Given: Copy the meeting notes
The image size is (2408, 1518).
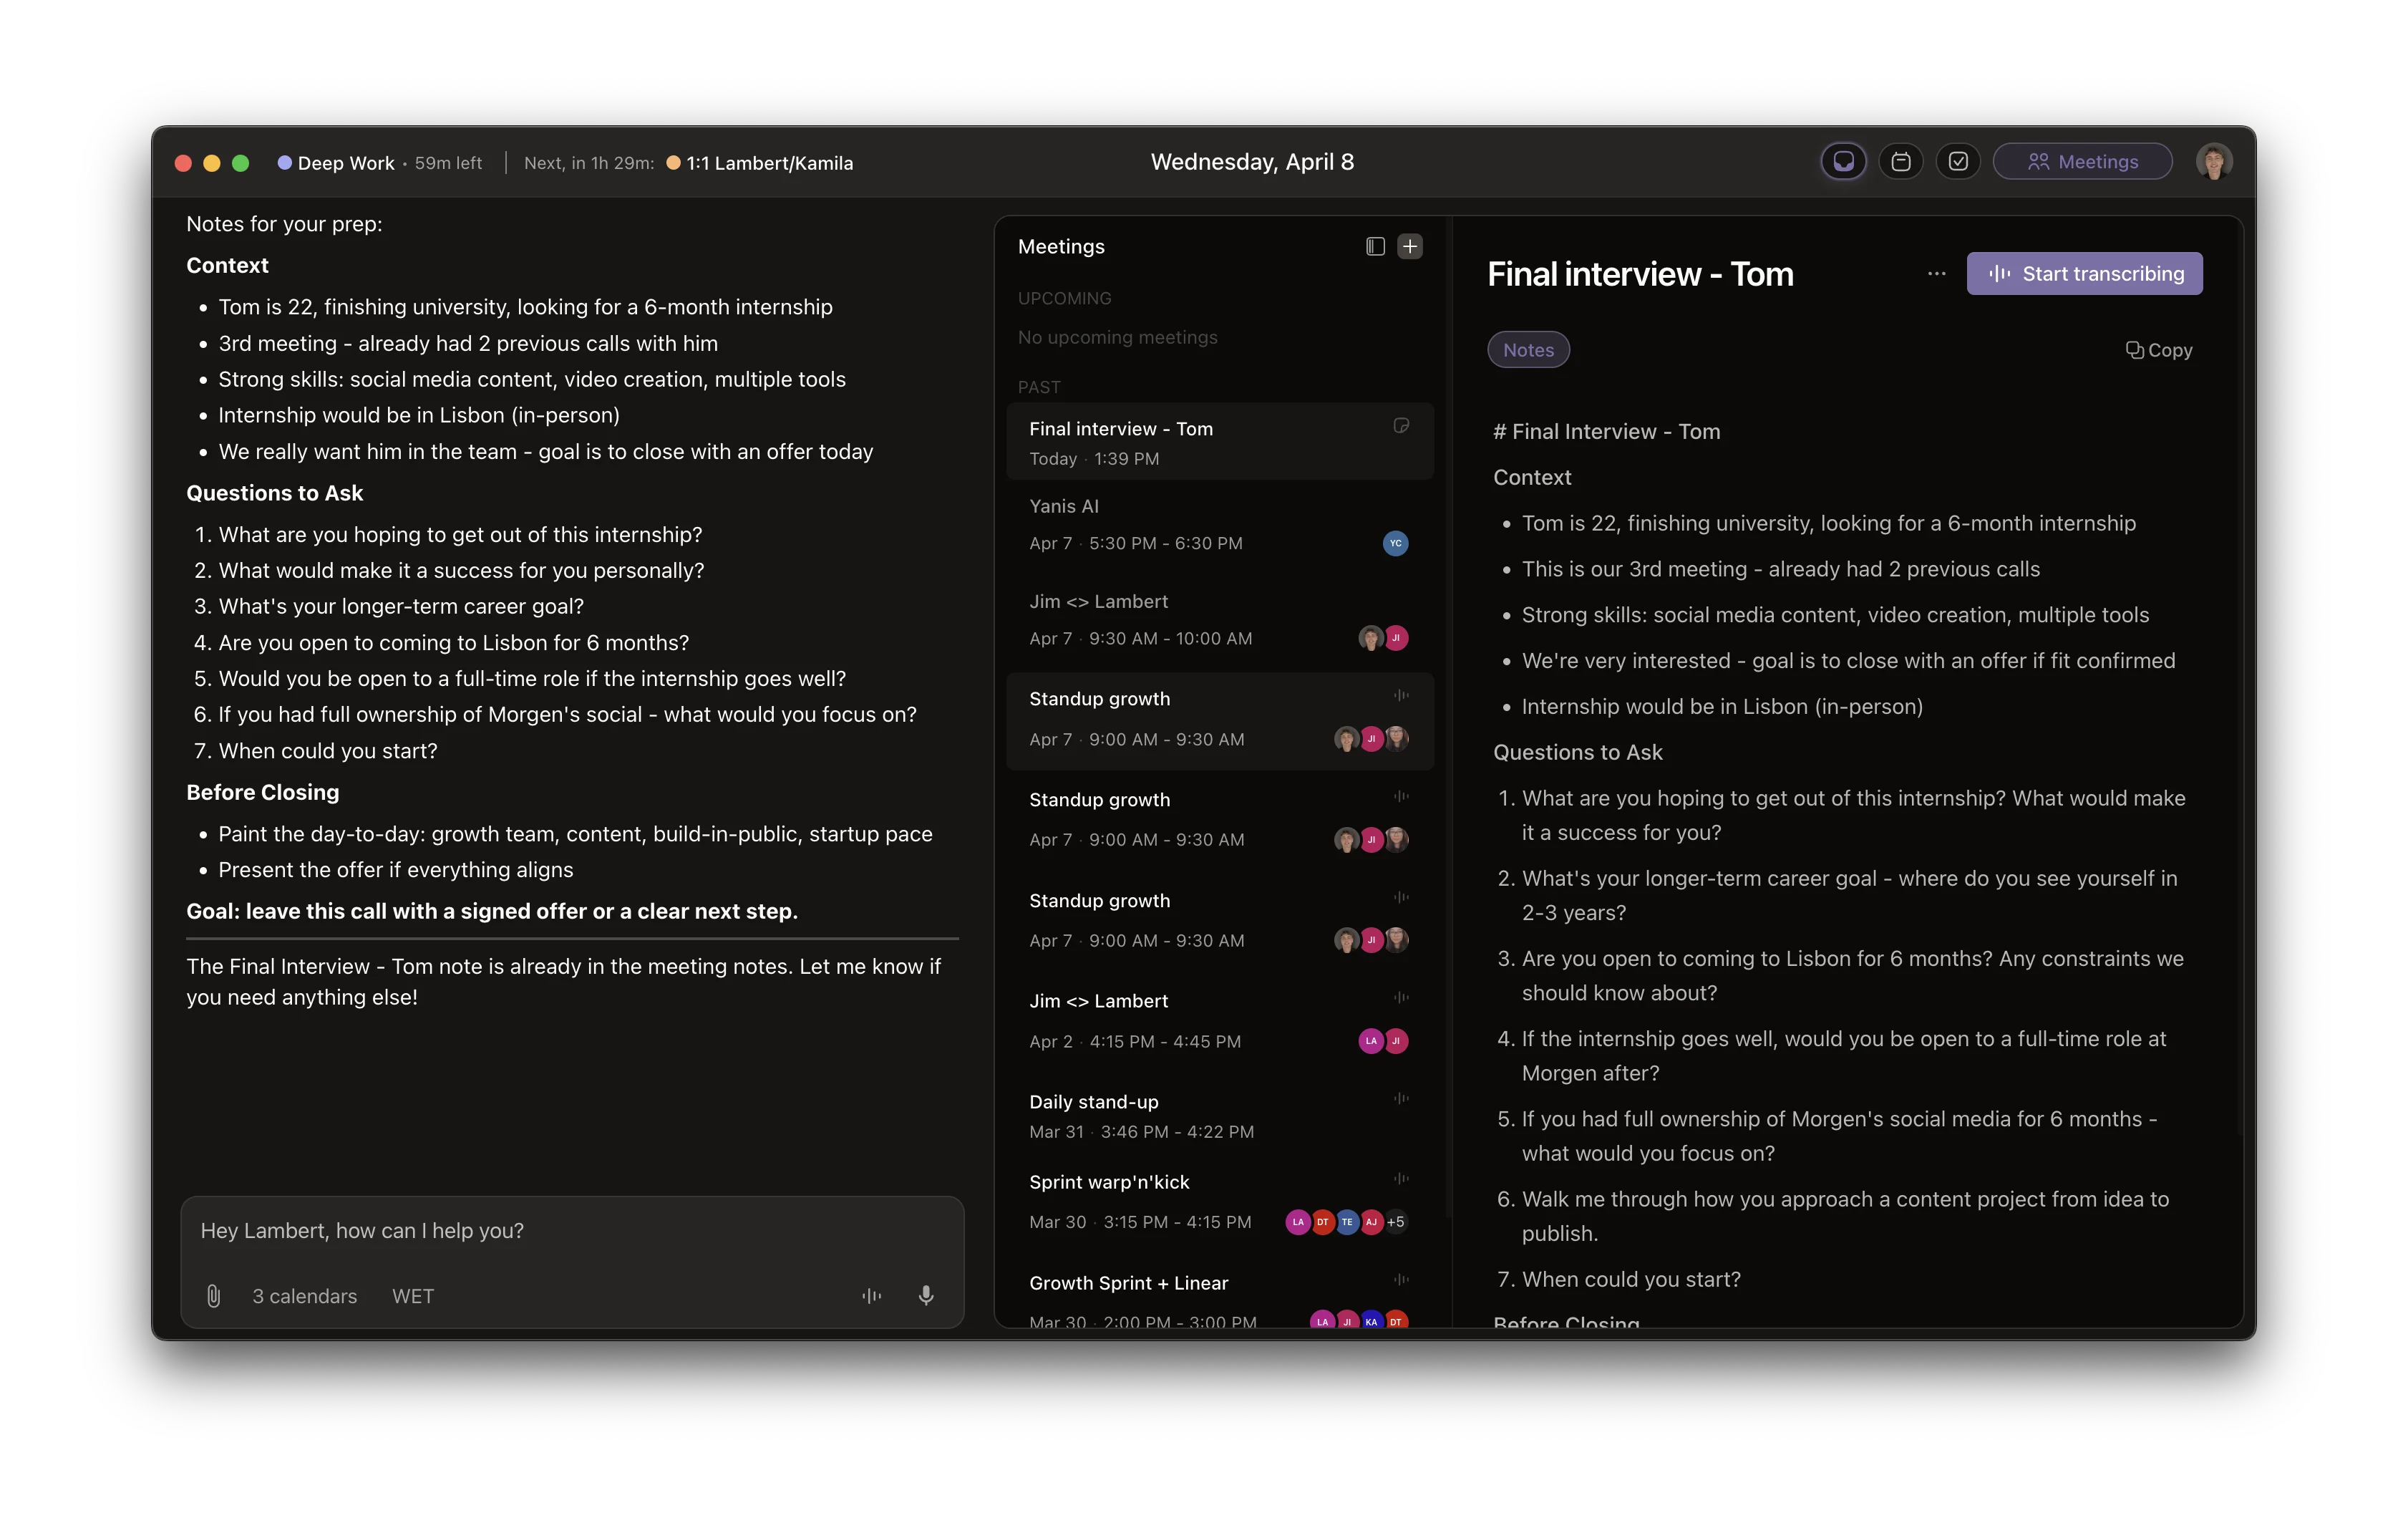Looking at the screenshot, I should pyautogui.click(x=2158, y=350).
